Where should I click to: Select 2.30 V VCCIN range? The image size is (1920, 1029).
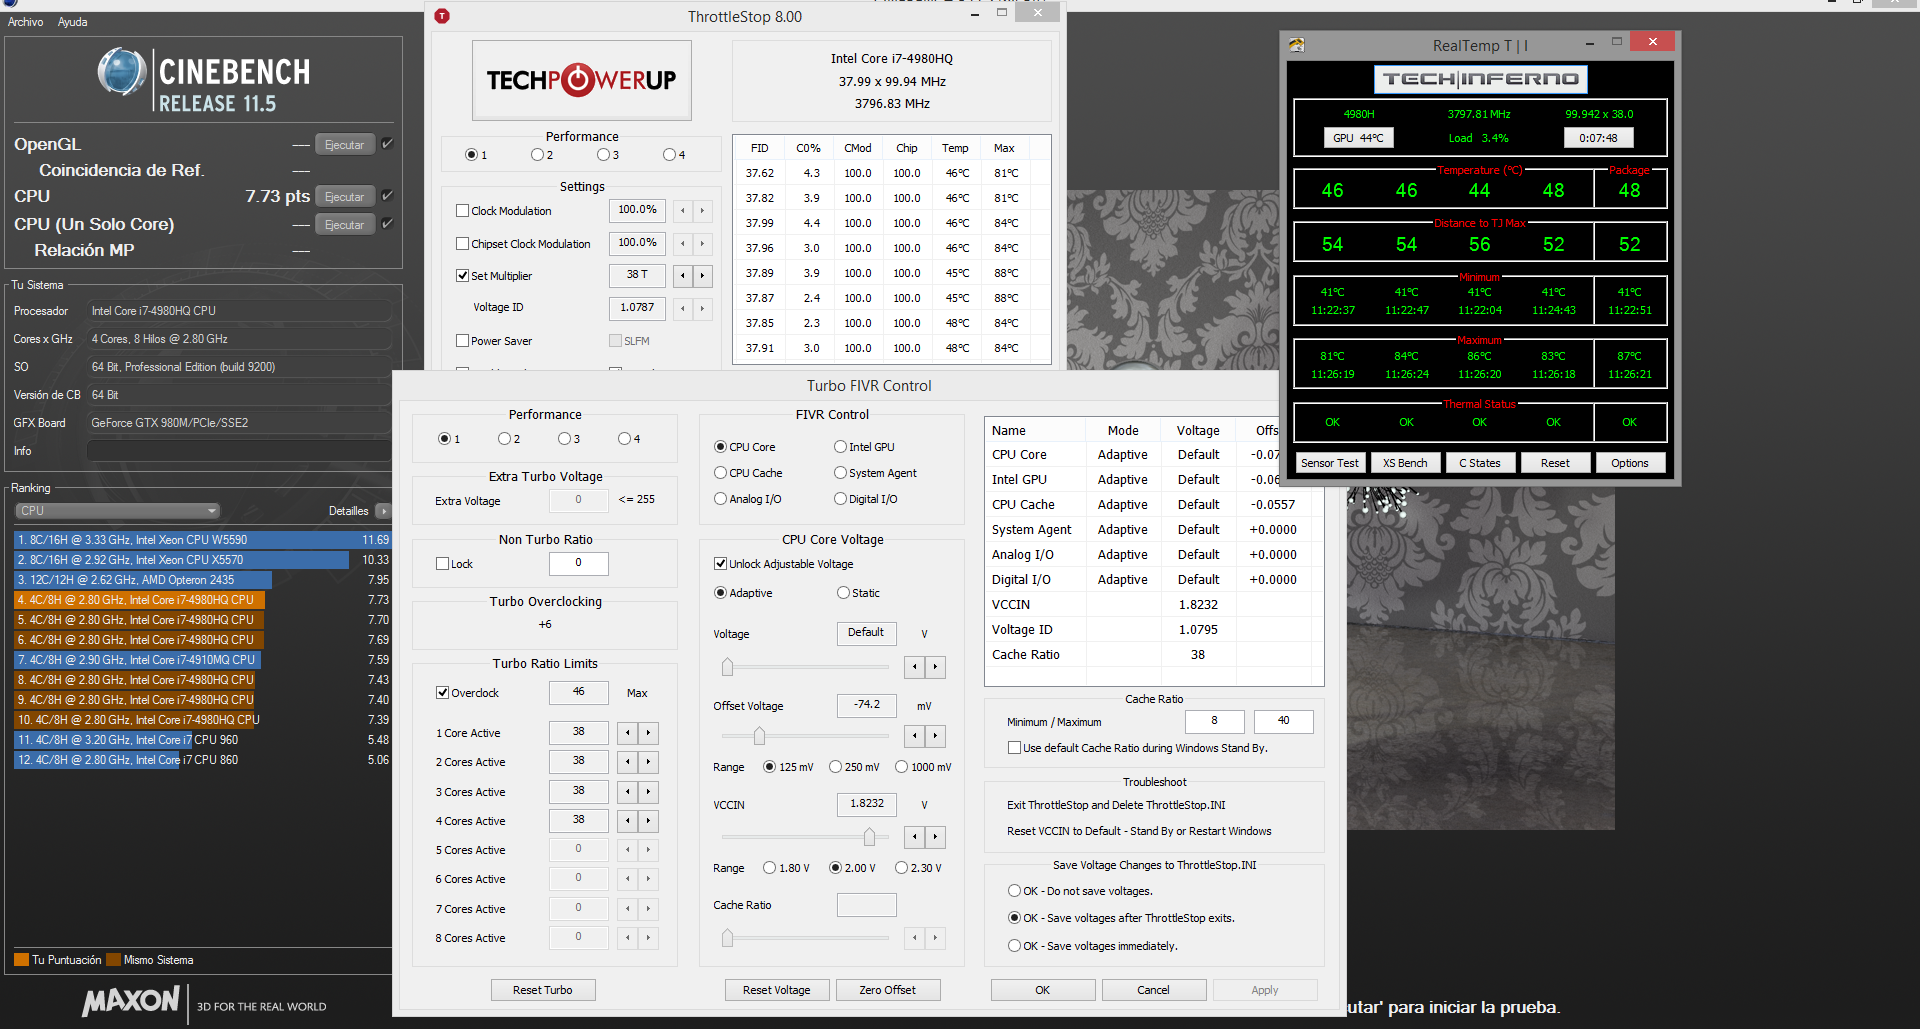click(x=901, y=868)
